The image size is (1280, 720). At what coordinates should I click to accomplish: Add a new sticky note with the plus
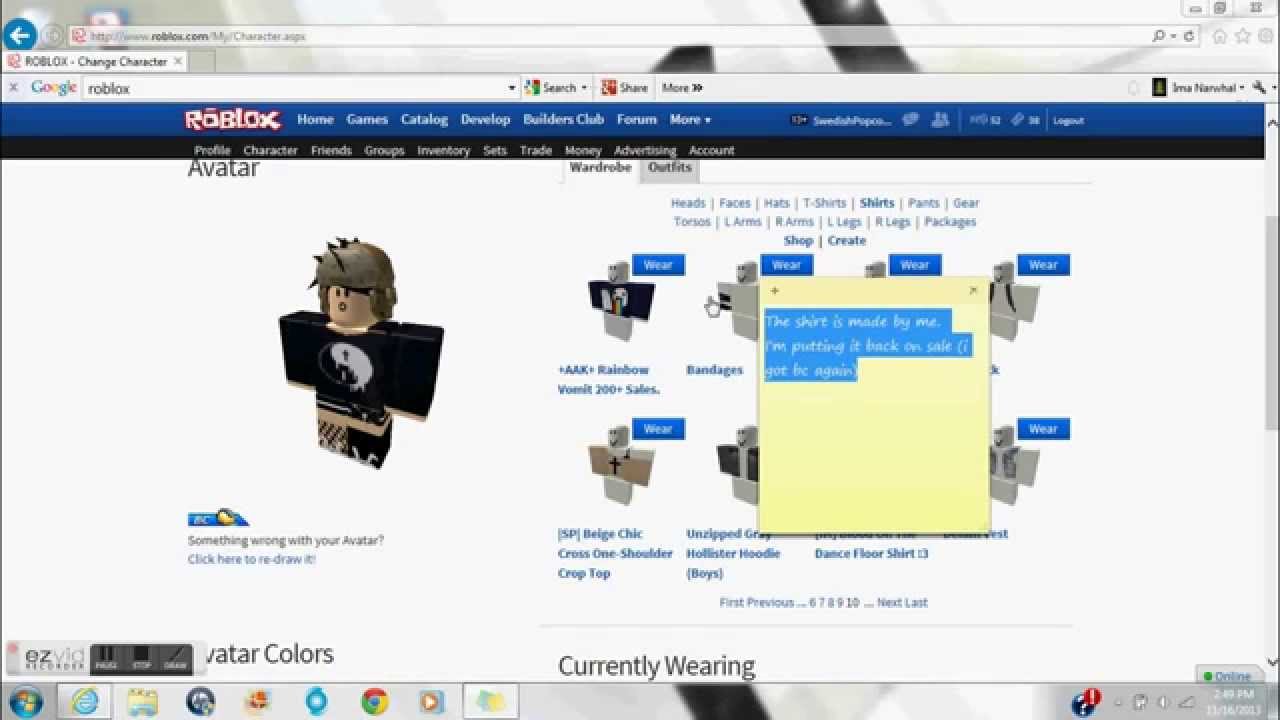tap(774, 291)
